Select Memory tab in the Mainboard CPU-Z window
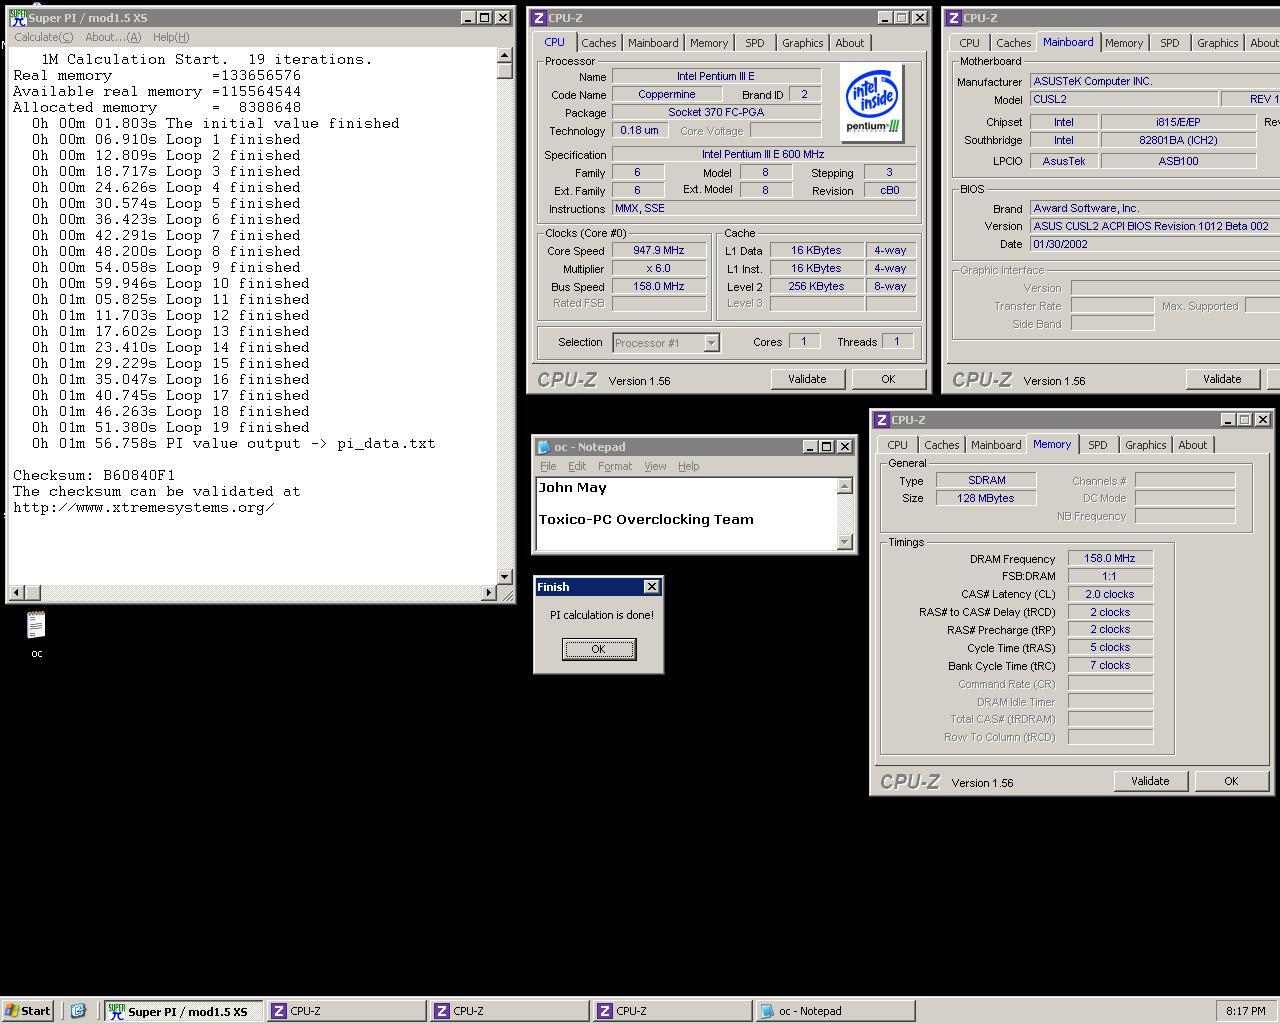The image size is (1280, 1024). pyautogui.click(x=1124, y=43)
